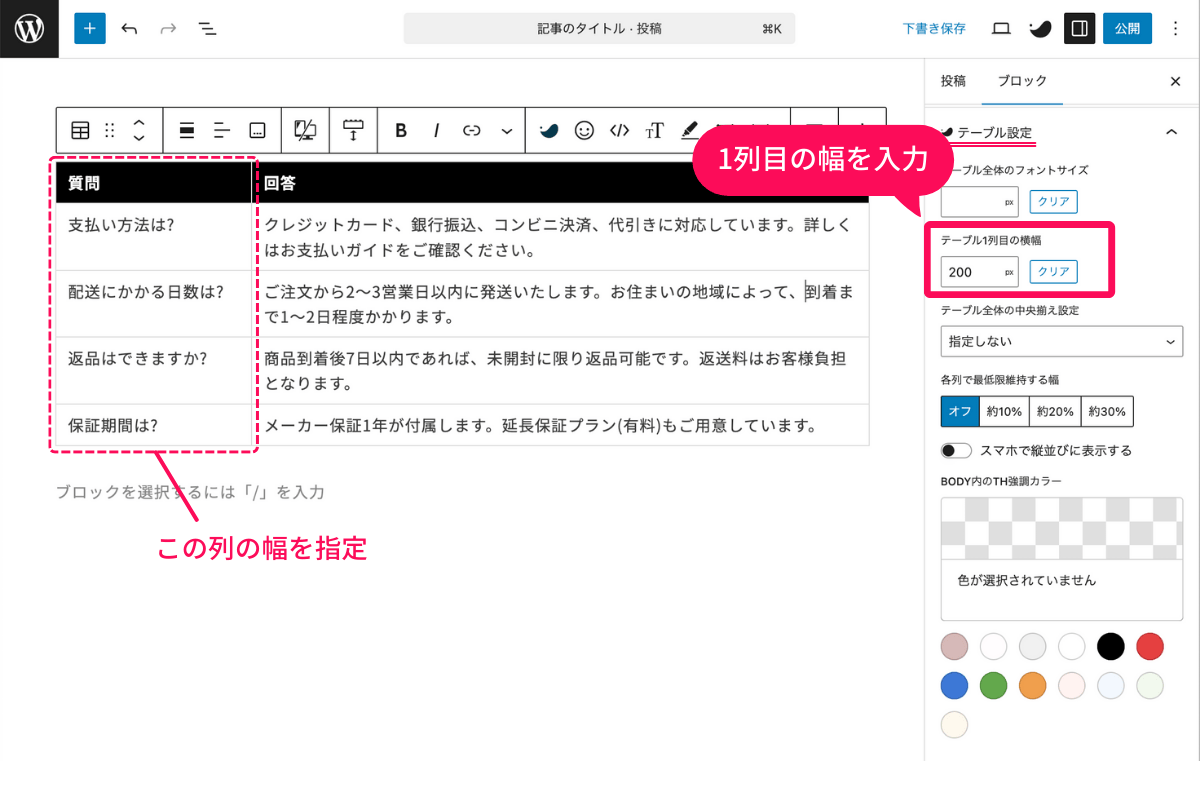Click the undo arrow icon
Viewport: 1200px width, 800px height.
click(130, 28)
